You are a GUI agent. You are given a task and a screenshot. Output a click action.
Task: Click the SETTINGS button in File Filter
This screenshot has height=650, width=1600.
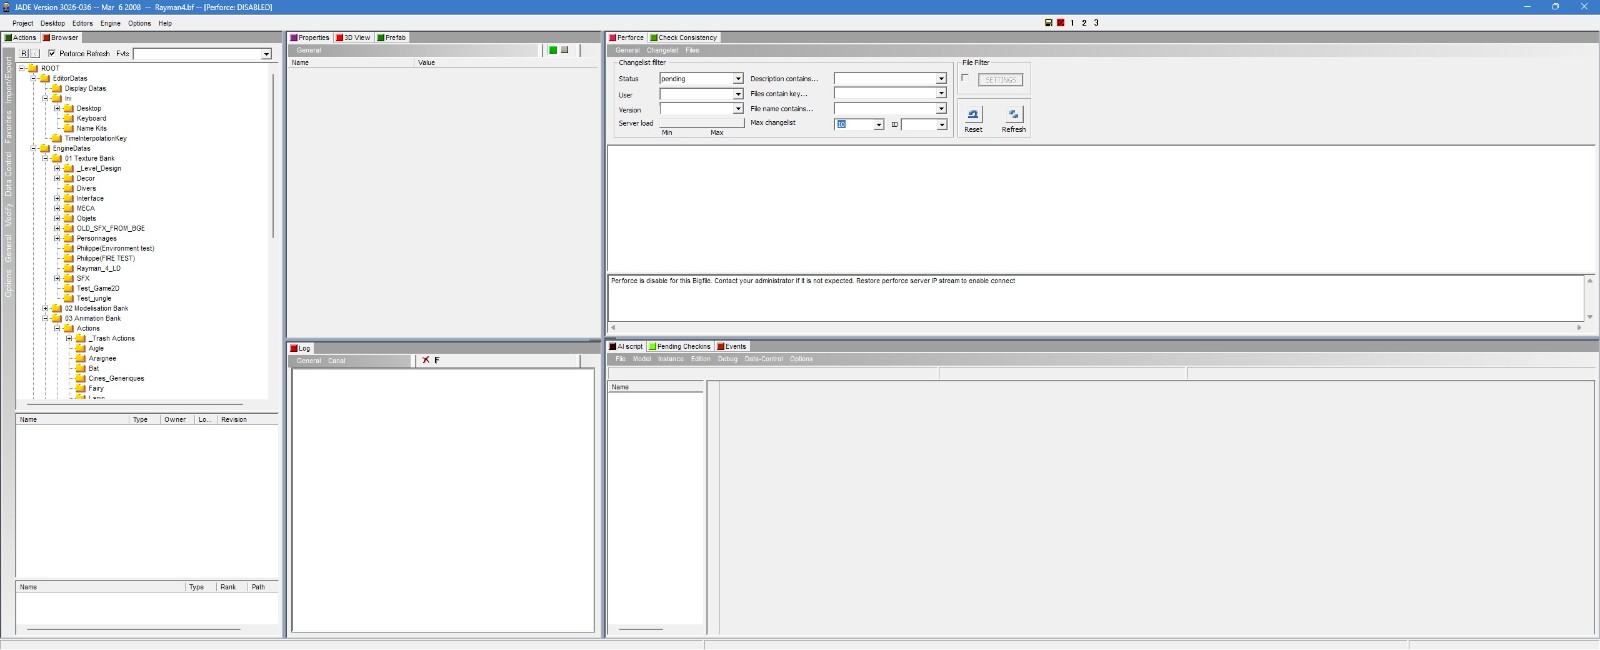(x=1000, y=80)
